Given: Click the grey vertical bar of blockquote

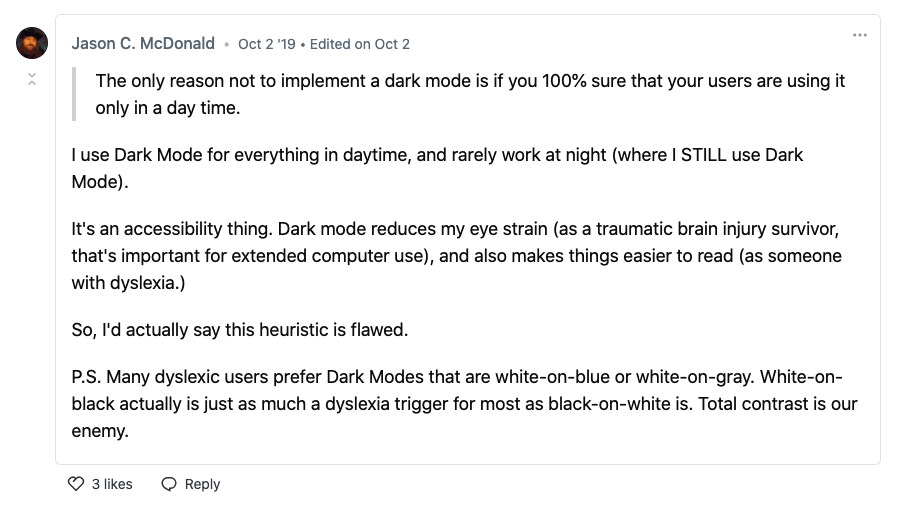Looking at the screenshot, I should (75, 94).
